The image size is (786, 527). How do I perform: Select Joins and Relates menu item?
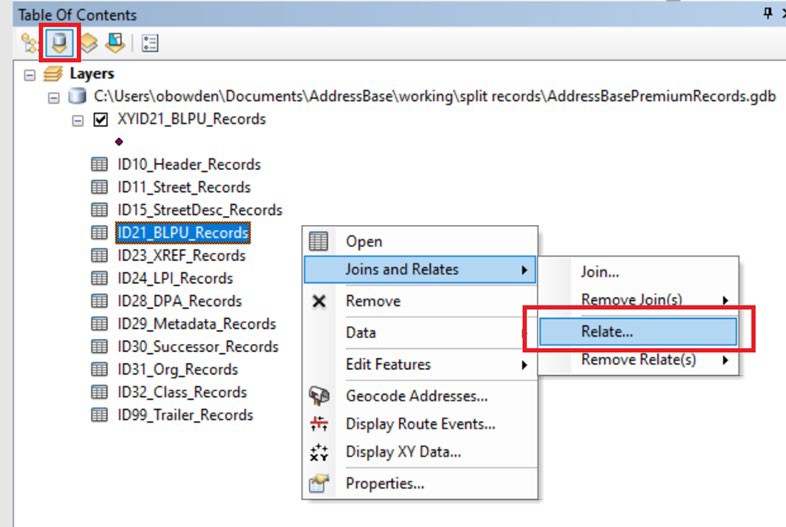(420, 269)
